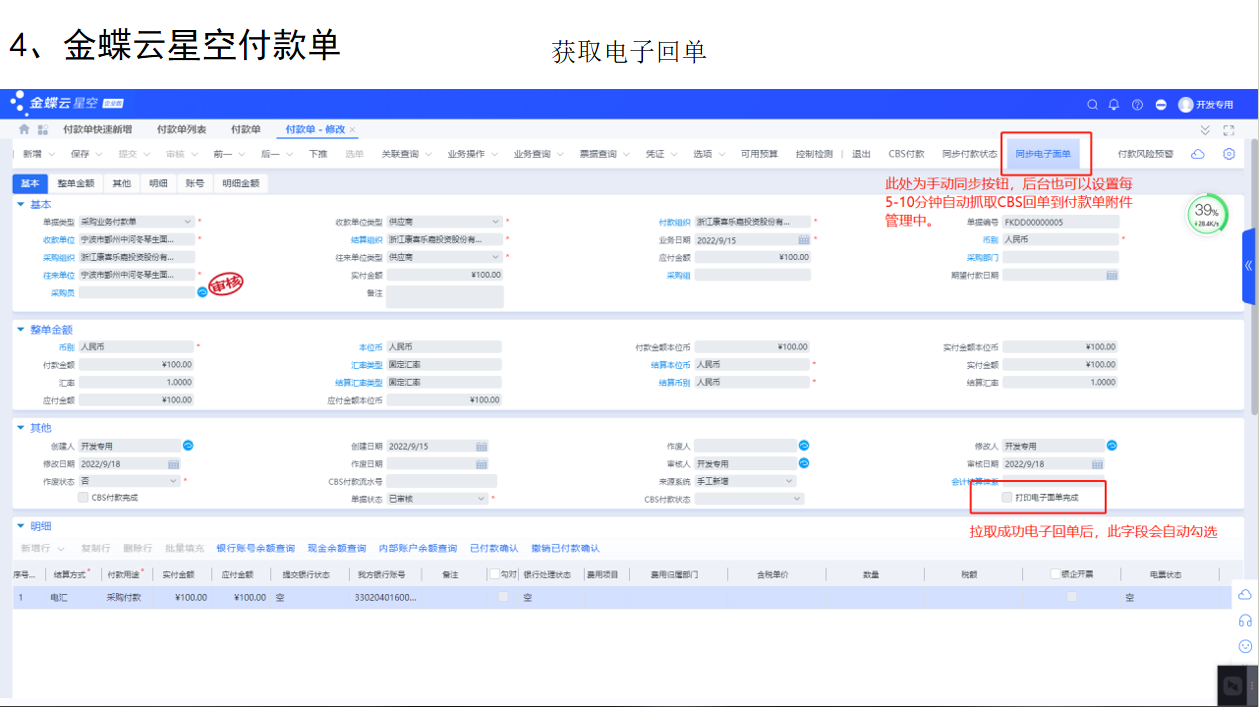
Task: Toggle the 勾对 column header checkbox
Action: pyautogui.click(x=494, y=574)
